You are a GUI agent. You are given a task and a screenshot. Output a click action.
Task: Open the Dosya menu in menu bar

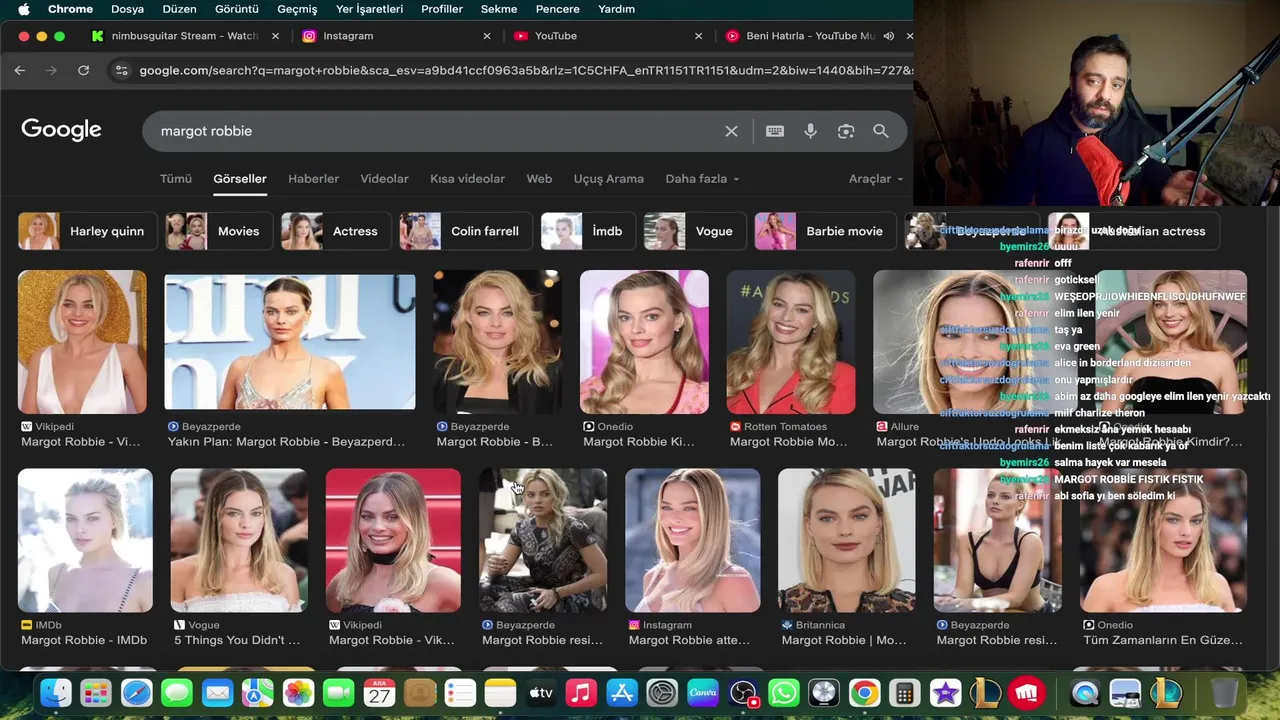pos(127,9)
